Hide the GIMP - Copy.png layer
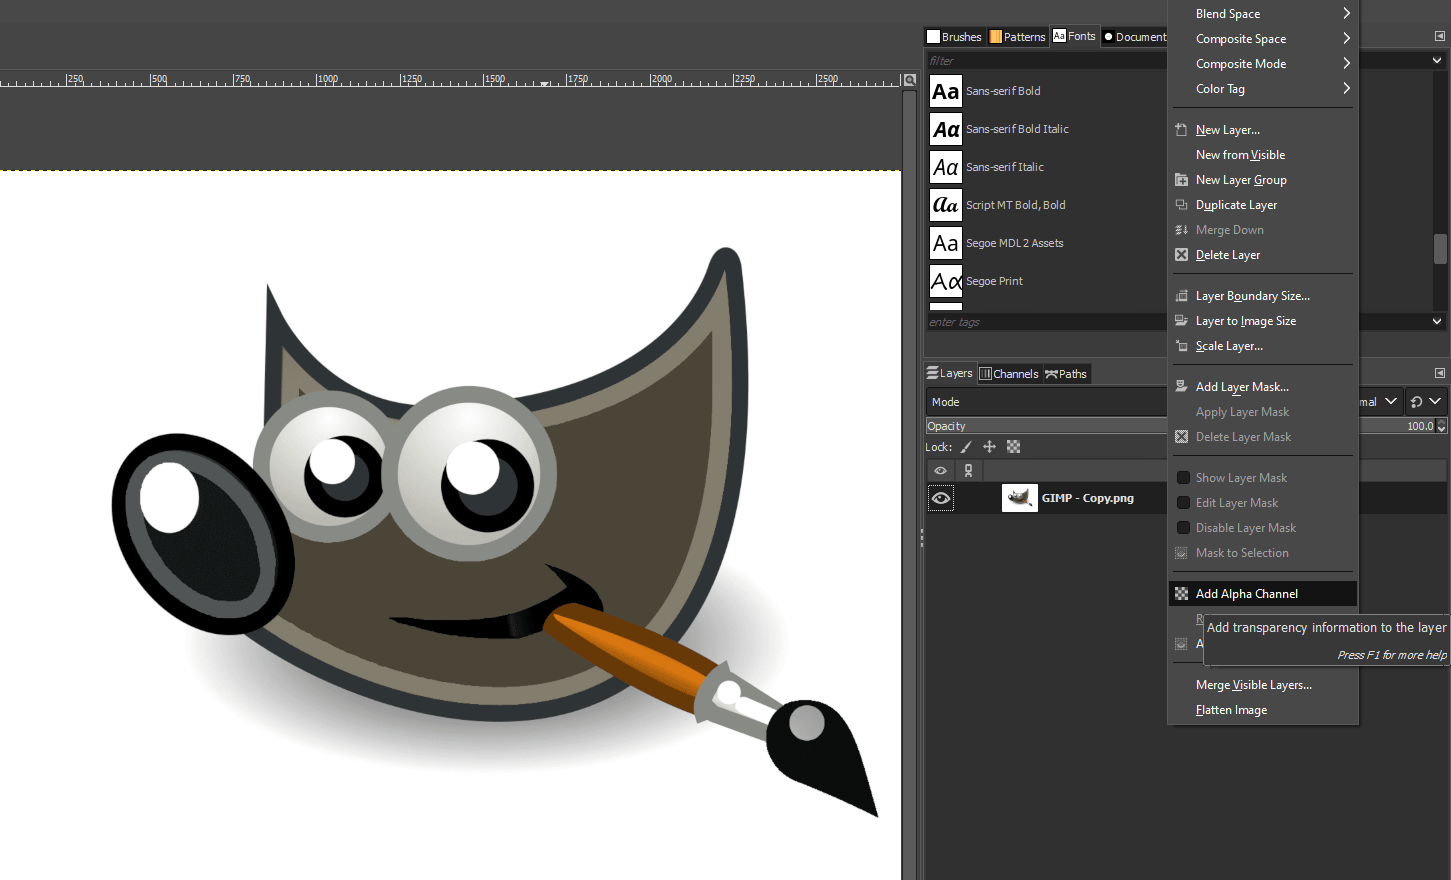The height and width of the screenshot is (880, 1451). point(940,497)
